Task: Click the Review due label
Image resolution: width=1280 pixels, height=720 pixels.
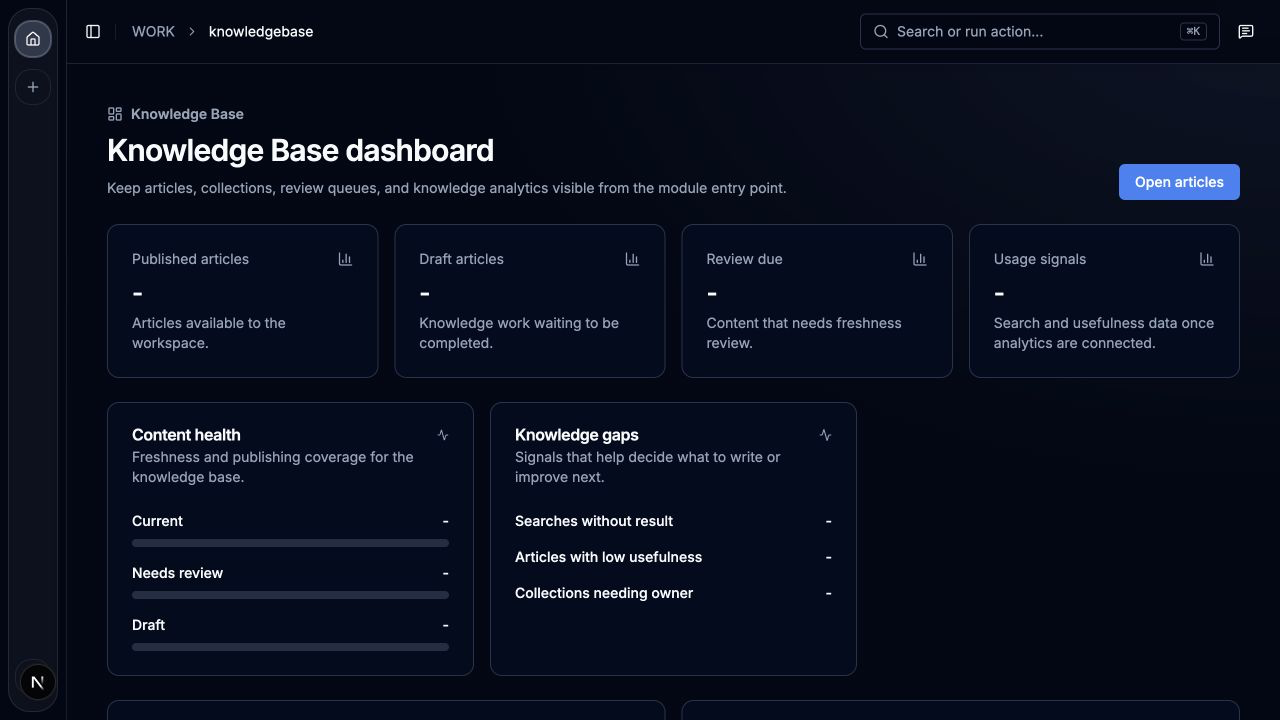Action: tap(744, 259)
